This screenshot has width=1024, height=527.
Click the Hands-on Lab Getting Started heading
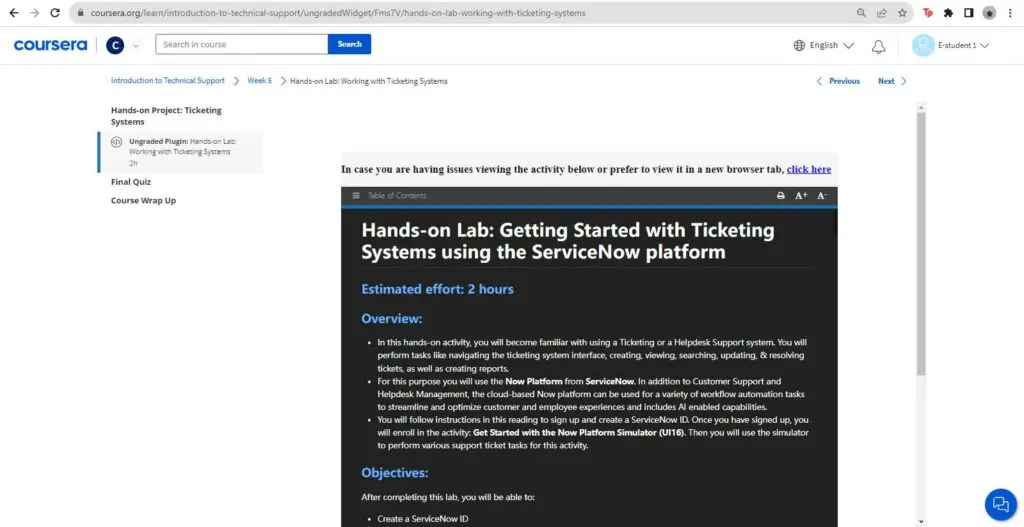[568, 241]
